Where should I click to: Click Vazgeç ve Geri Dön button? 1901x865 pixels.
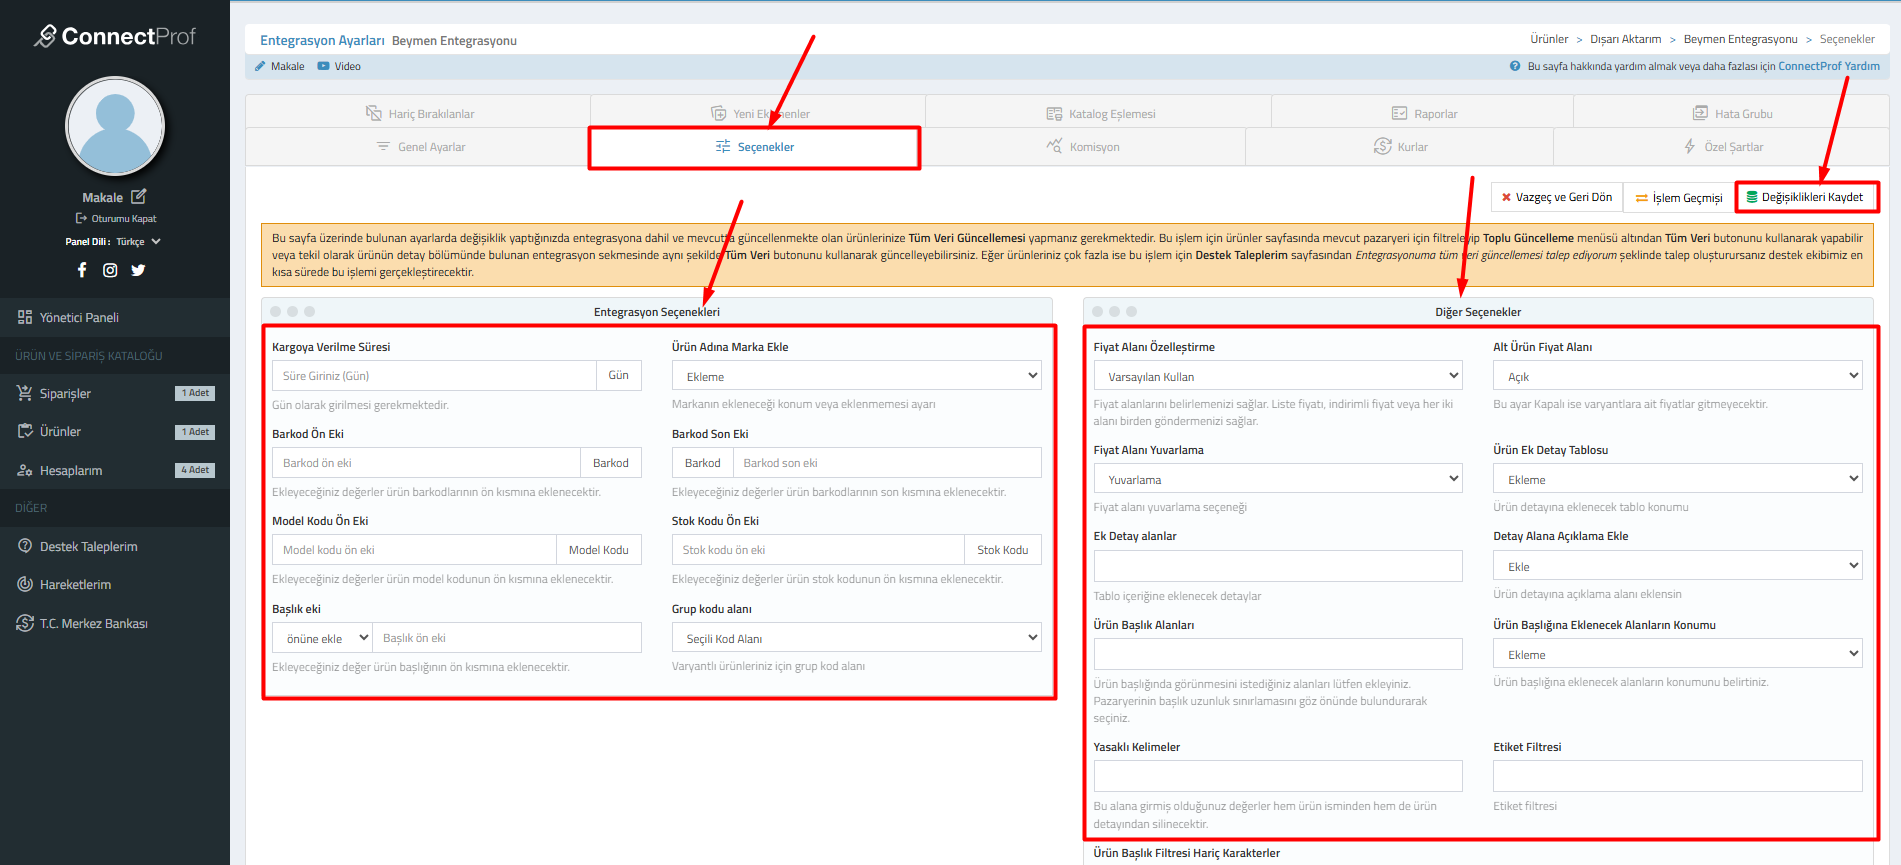tap(1556, 197)
